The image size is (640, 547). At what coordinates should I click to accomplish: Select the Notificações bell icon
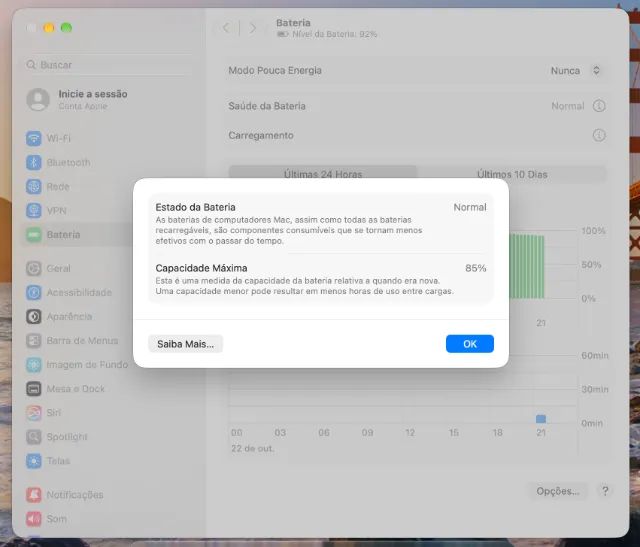[x=33, y=495]
